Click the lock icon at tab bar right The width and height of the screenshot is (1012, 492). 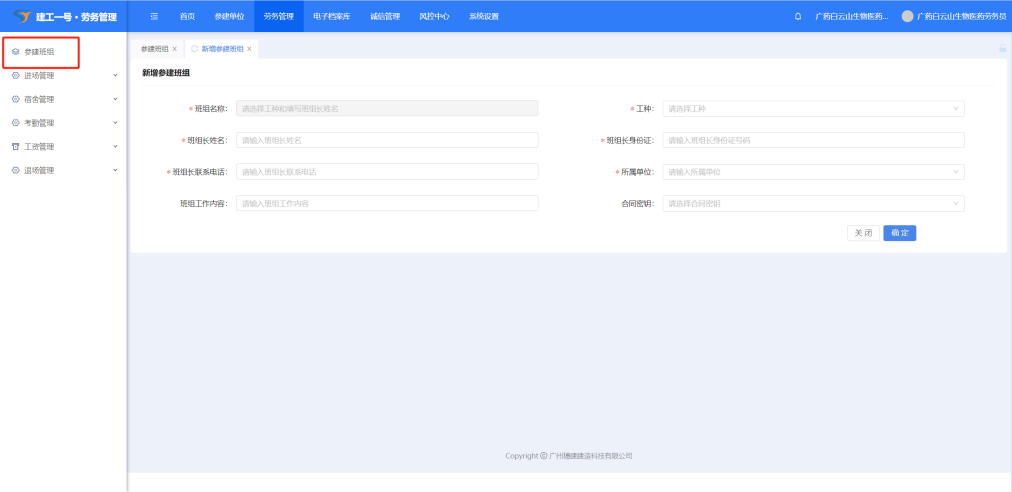pyautogui.click(x=1002, y=48)
